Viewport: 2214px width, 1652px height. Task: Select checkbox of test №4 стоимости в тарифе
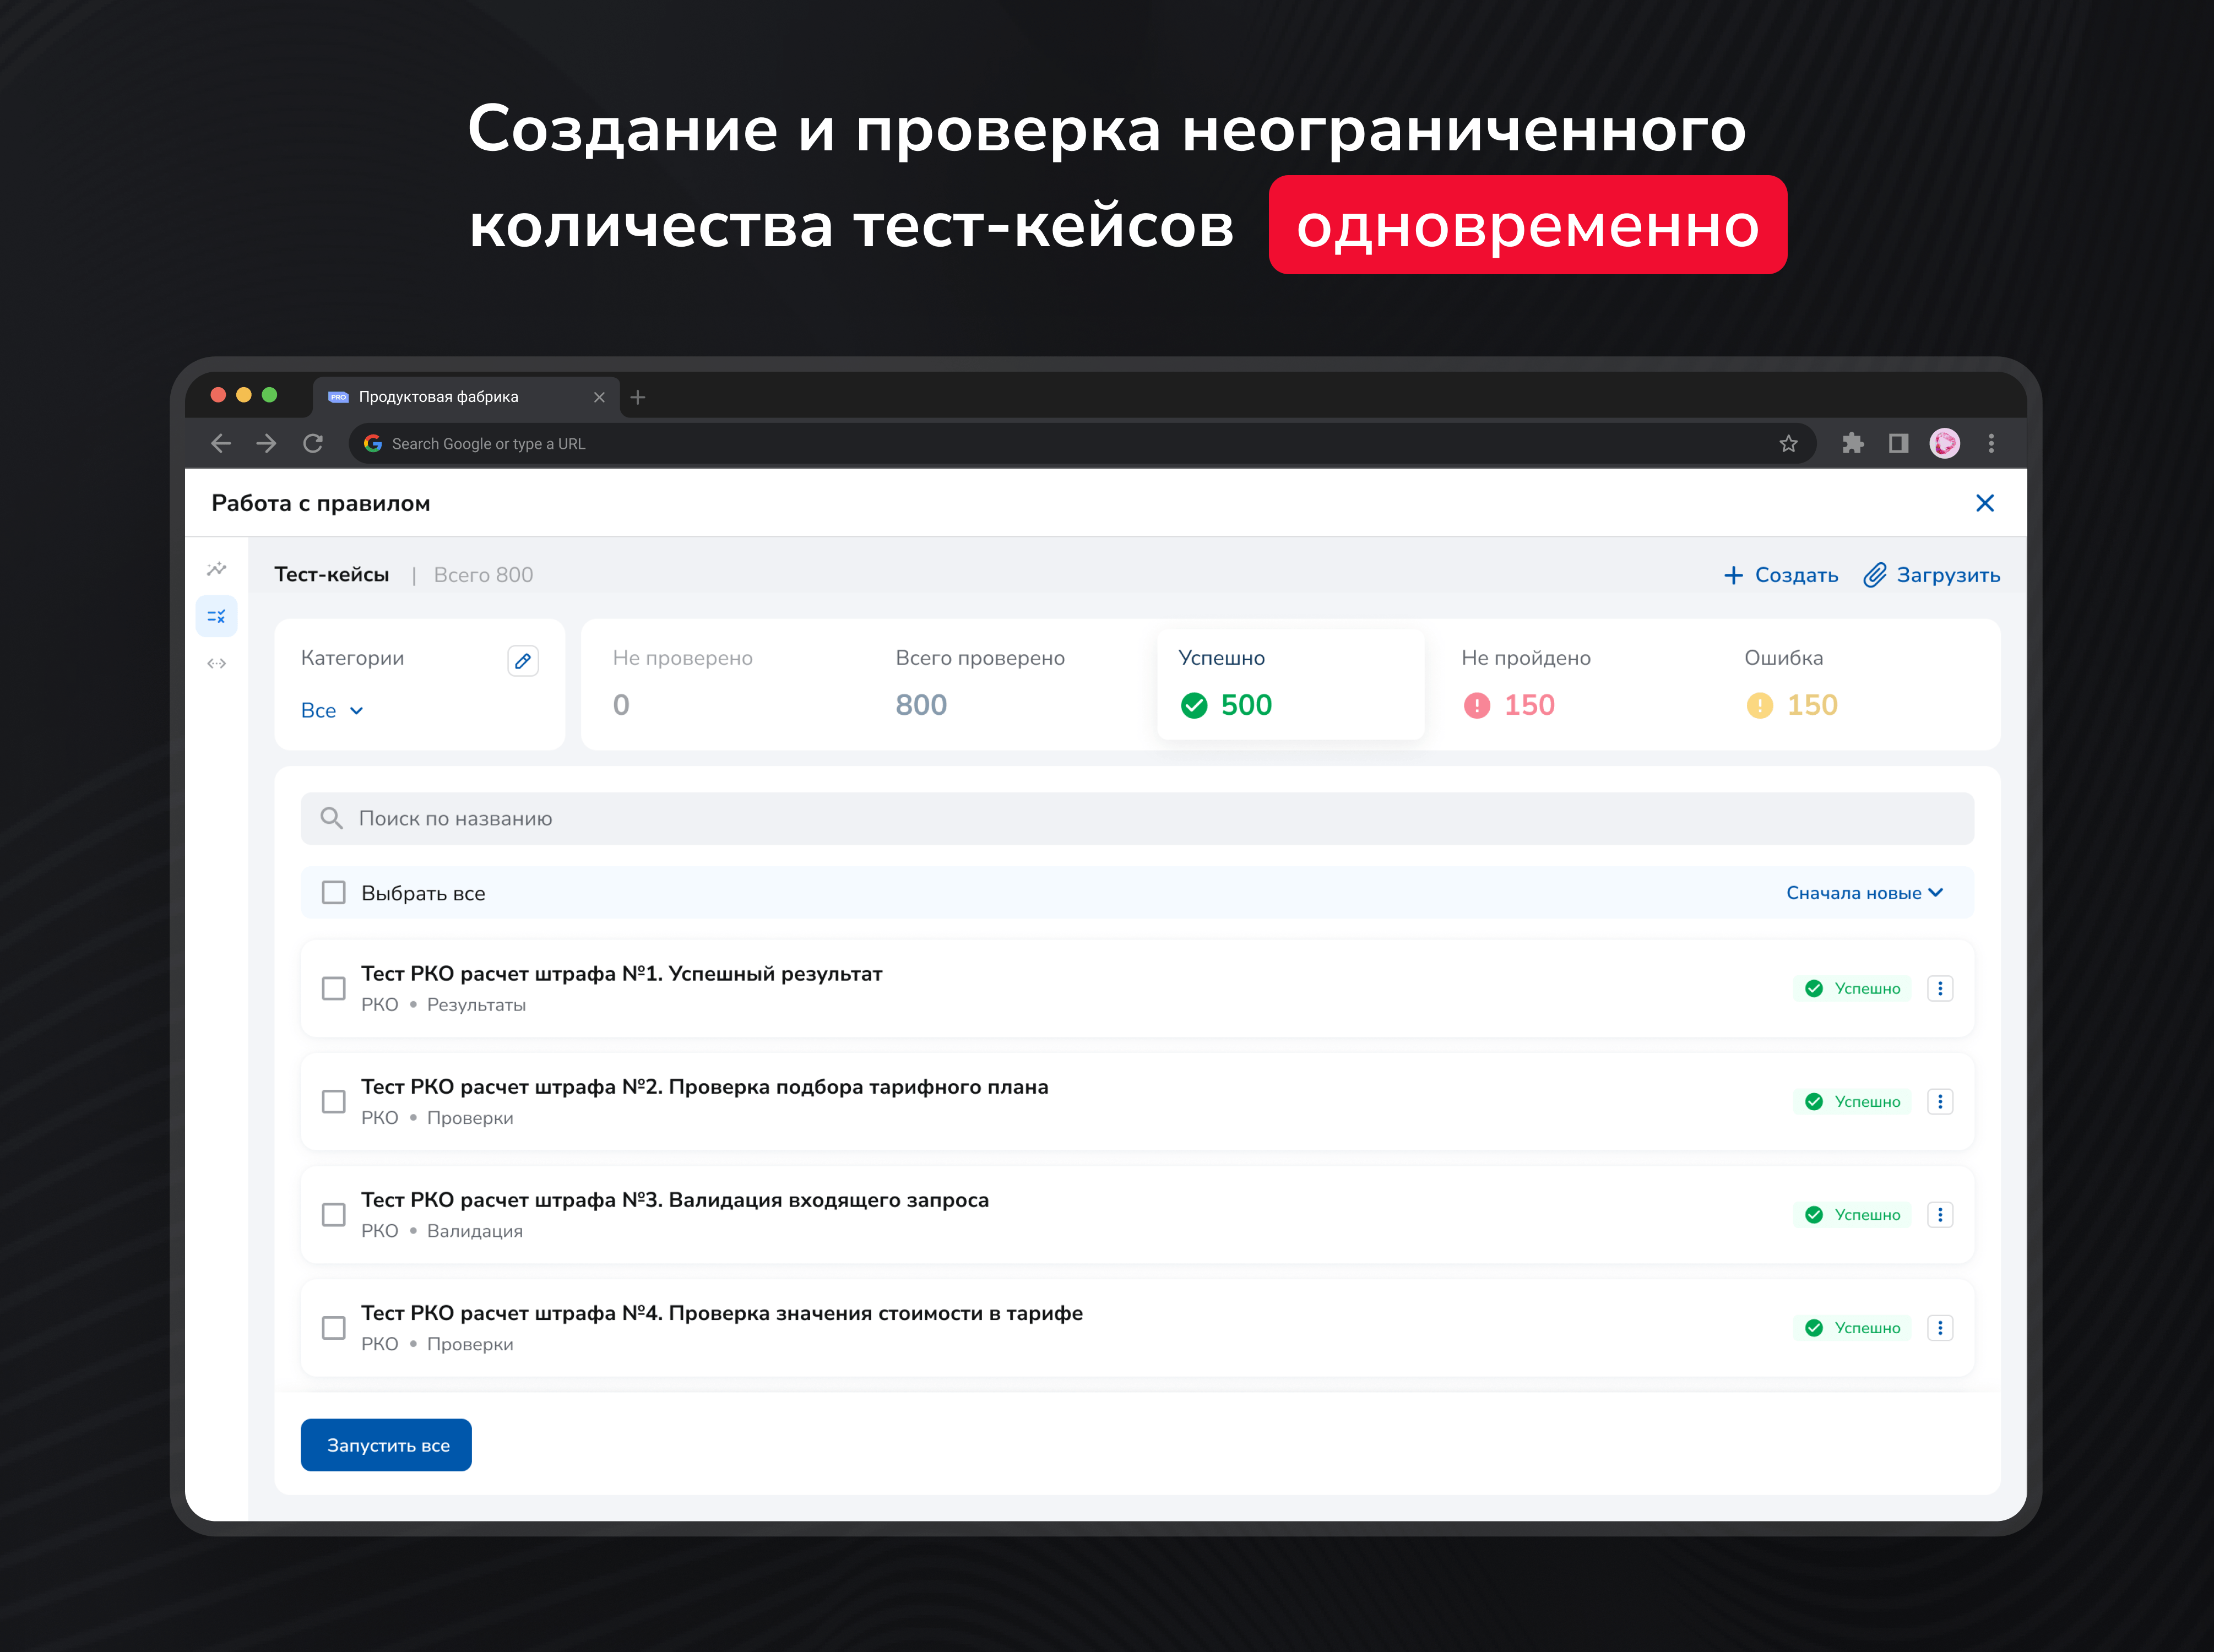pos(333,1327)
